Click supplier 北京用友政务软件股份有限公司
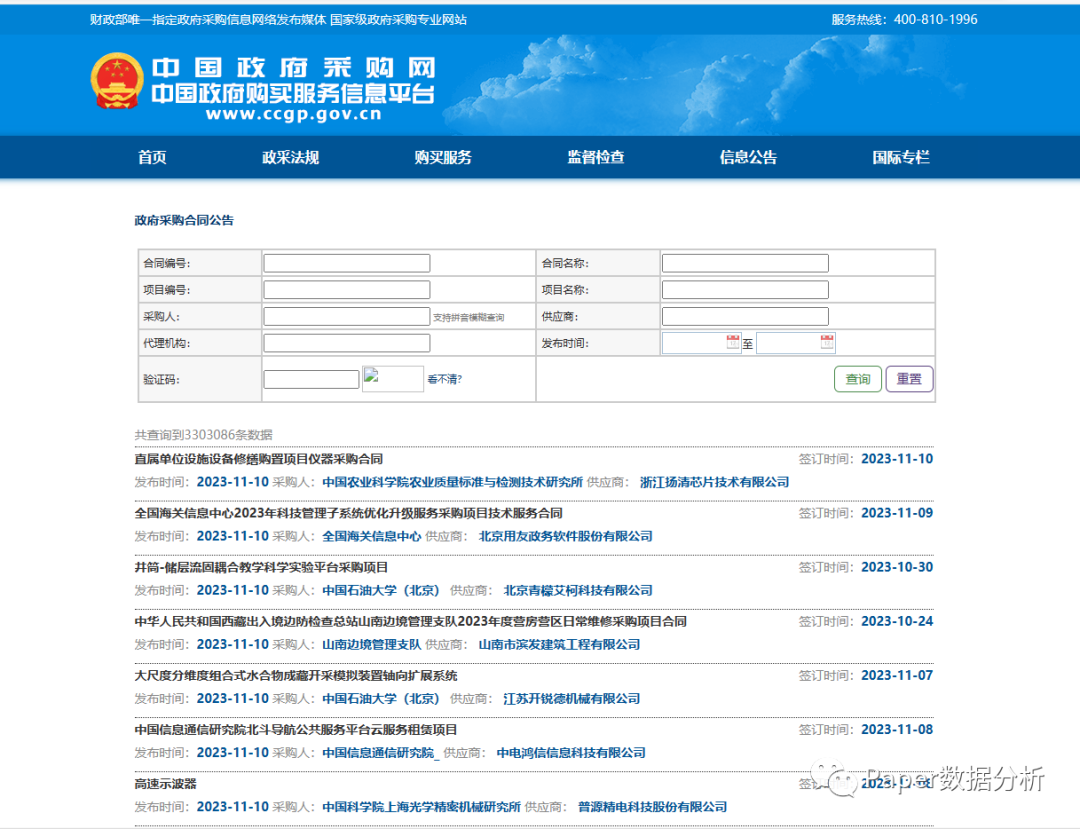Image resolution: width=1080 pixels, height=829 pixels. click(565, 536)
